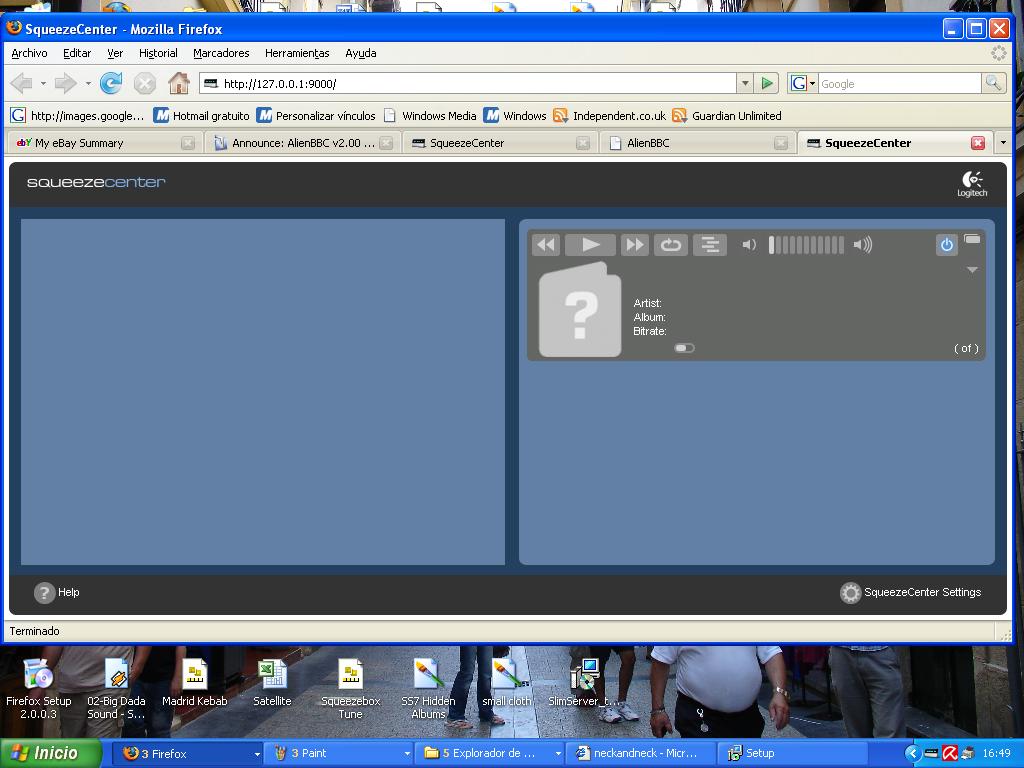Image resolution: width=1024 pixels, height=768 pixels.
Task: Adjust the player volume slider bar
Action: 806,245
